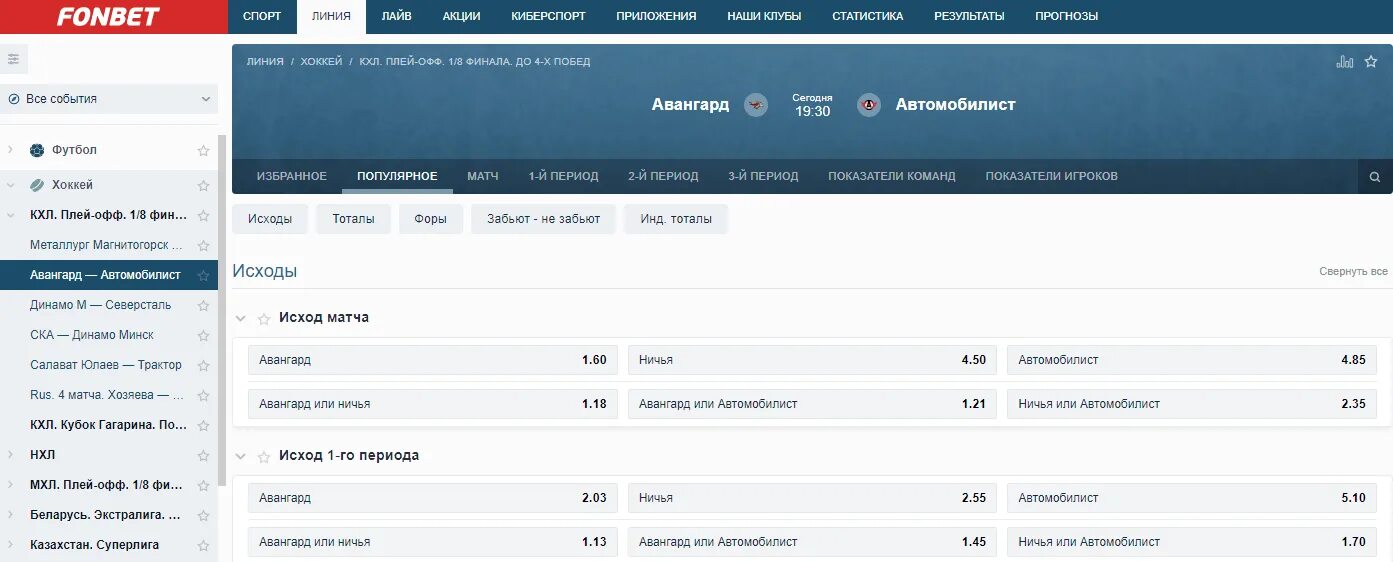Bet on Авангард match win at 1.60
1393x562 pixels.
433,360
